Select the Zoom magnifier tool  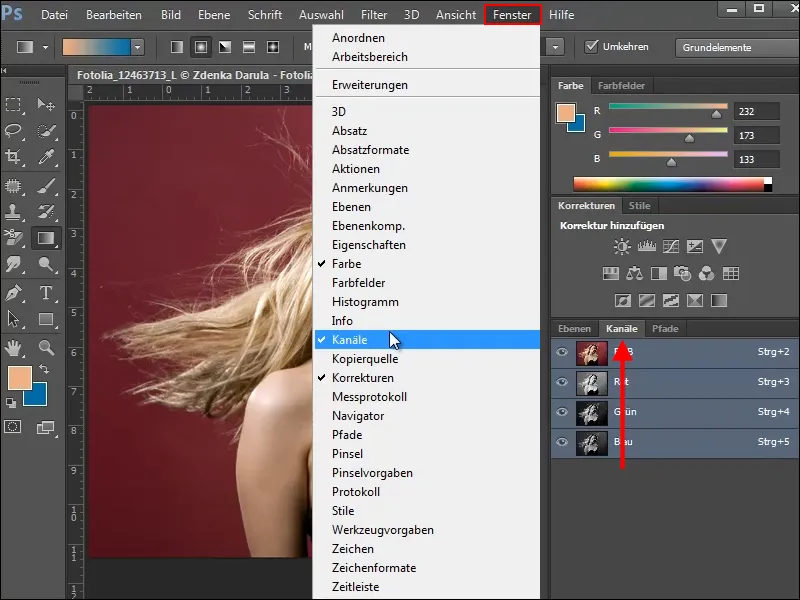click(x=46, y=348)
